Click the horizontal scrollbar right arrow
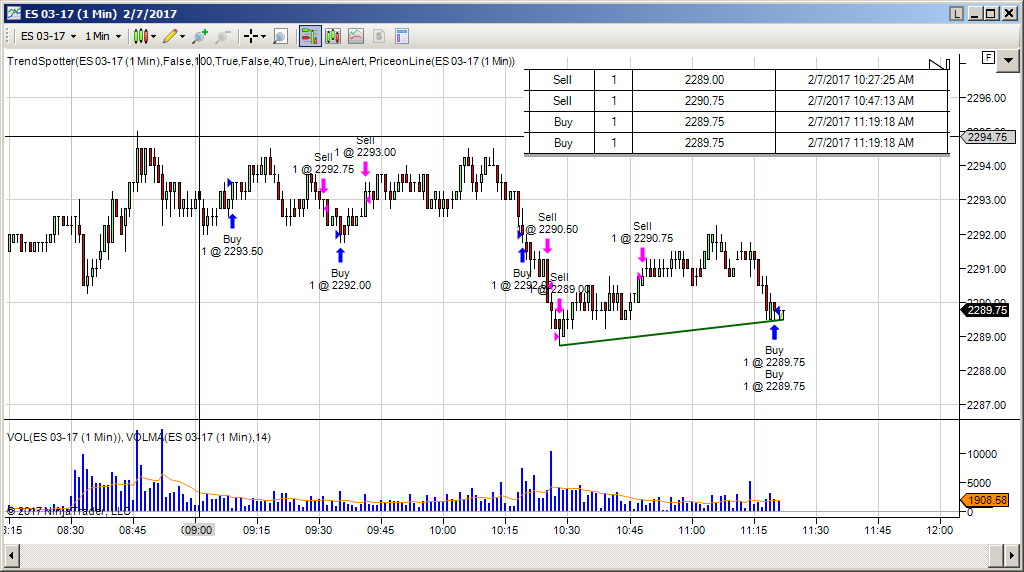Viewport: 1024px width, 572px height. coord(1014,556)
